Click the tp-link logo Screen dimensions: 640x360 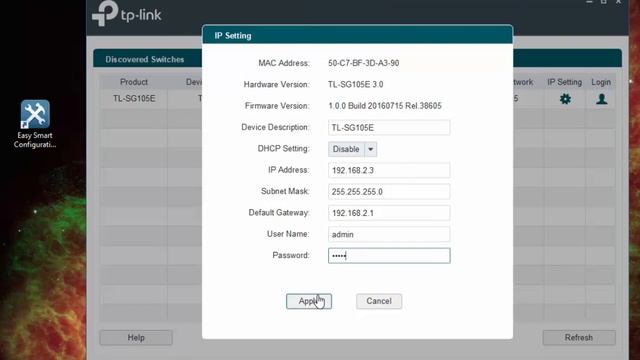coord(127,14)
